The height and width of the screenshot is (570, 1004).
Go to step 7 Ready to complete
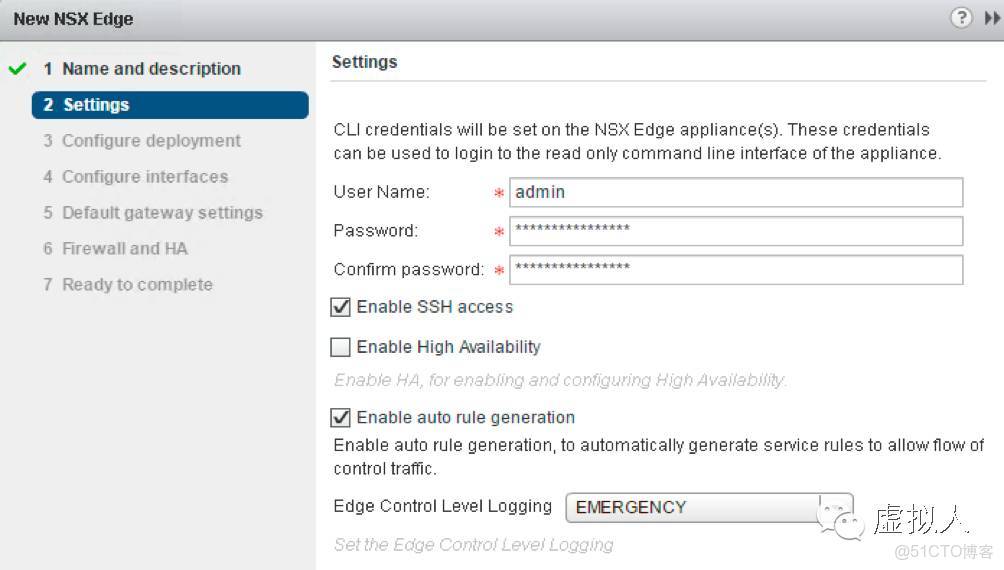[137, 285]
